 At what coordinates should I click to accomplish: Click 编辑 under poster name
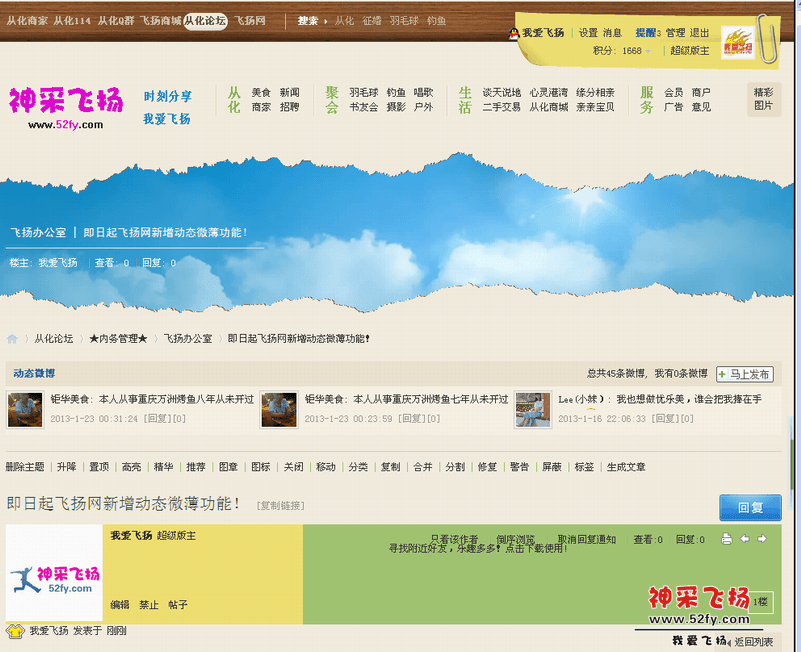pos(120,605)
